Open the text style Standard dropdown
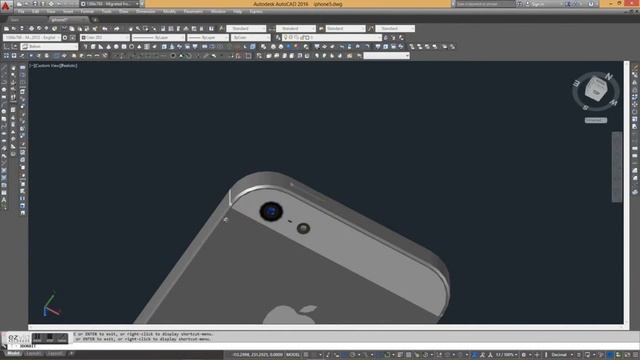640x360 pixels. coord(247,29)
